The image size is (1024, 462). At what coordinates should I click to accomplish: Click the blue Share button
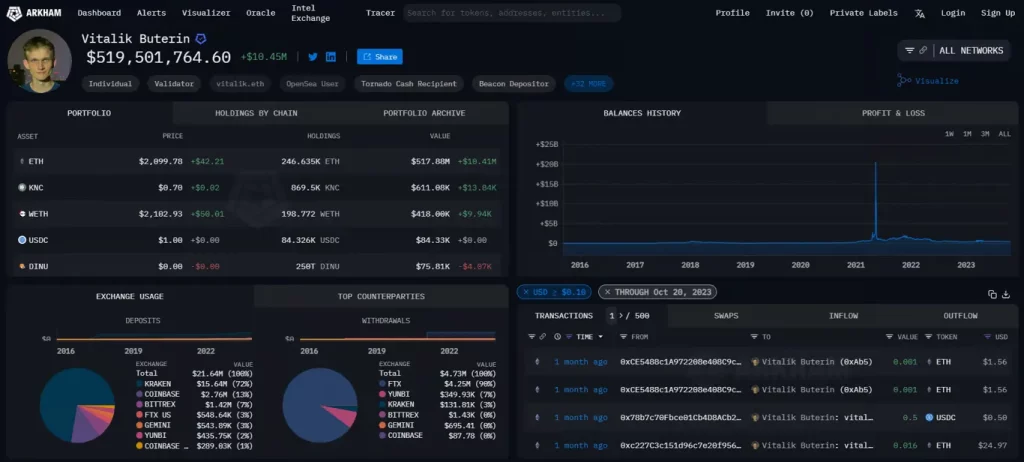click(379, 57)
